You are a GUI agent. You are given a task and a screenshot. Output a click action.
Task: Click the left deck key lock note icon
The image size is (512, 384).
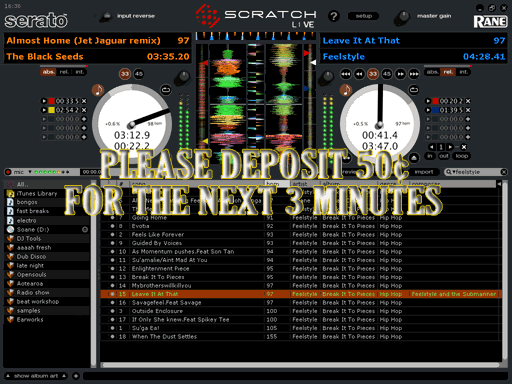coord(98,90)
